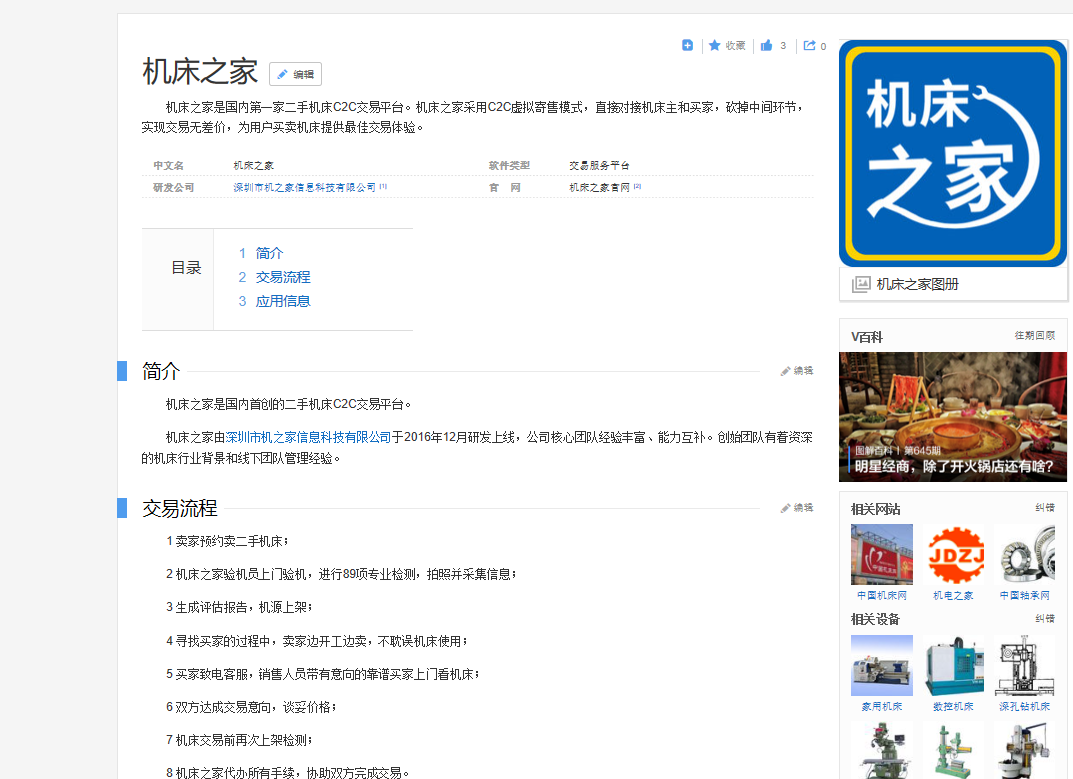The height and width of the screenshot is (779, 1073).
Task: Click the 收藏 label
Action: [735, 45]
